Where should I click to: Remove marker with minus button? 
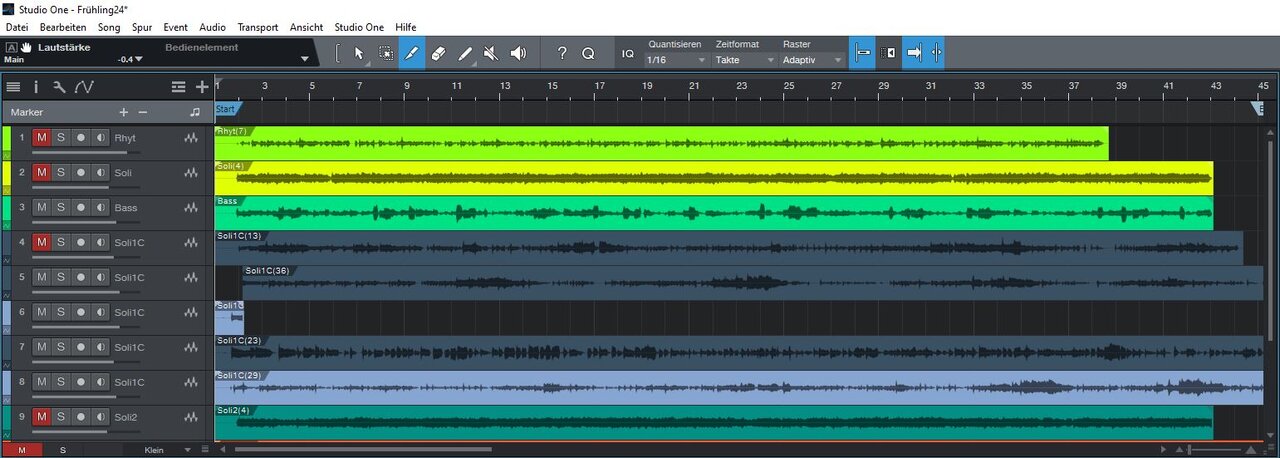(x=143, y=112)
